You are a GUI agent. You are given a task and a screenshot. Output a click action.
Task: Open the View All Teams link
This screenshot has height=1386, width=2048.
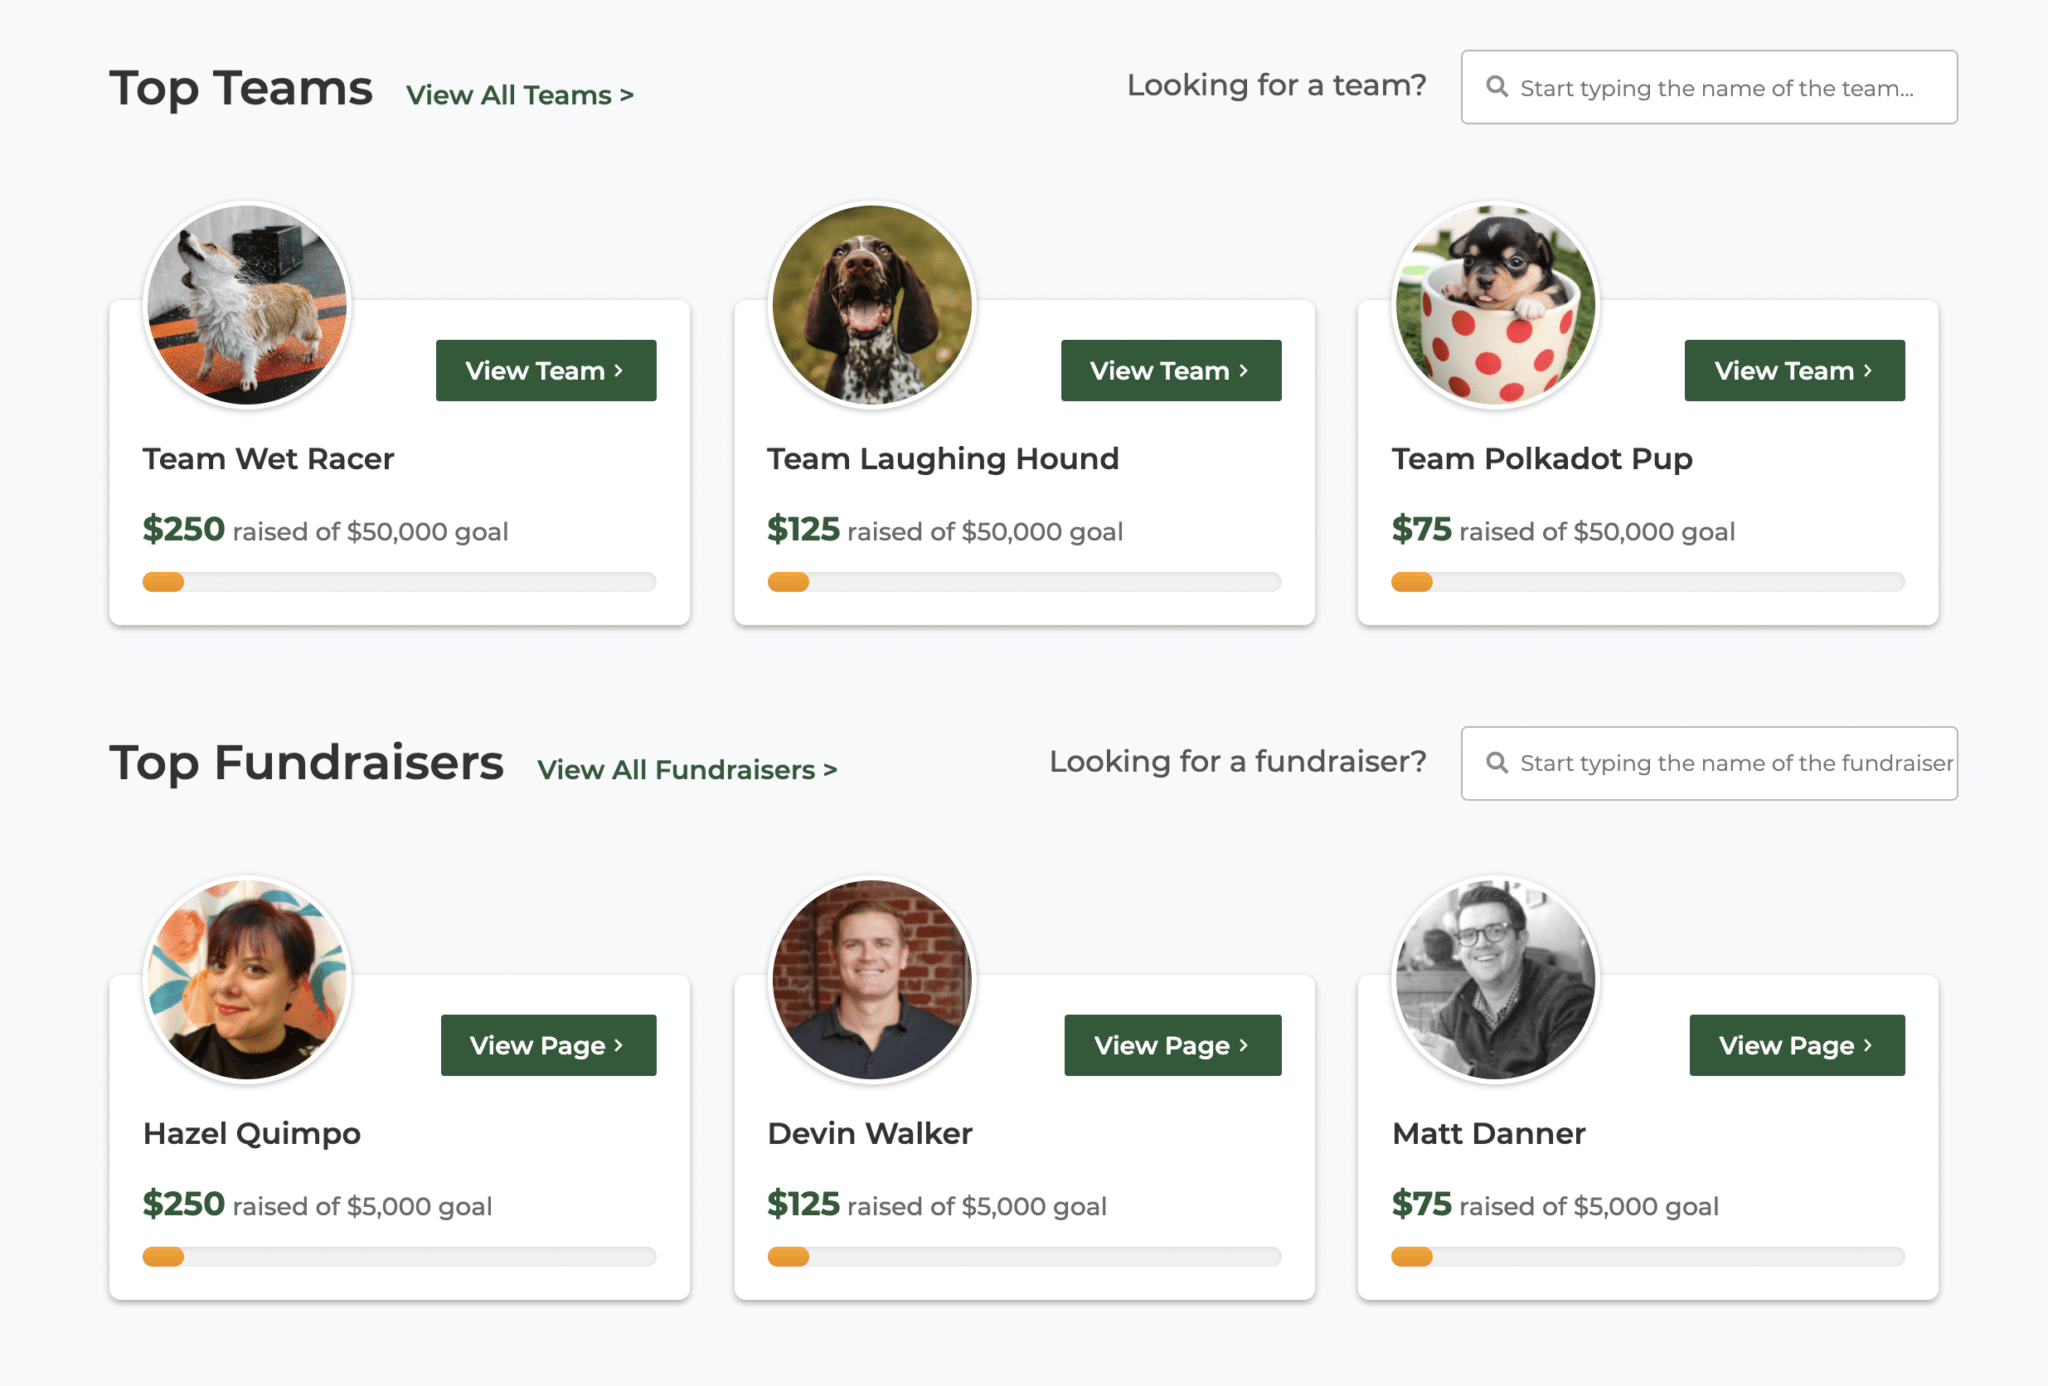(x=518, y=94)
